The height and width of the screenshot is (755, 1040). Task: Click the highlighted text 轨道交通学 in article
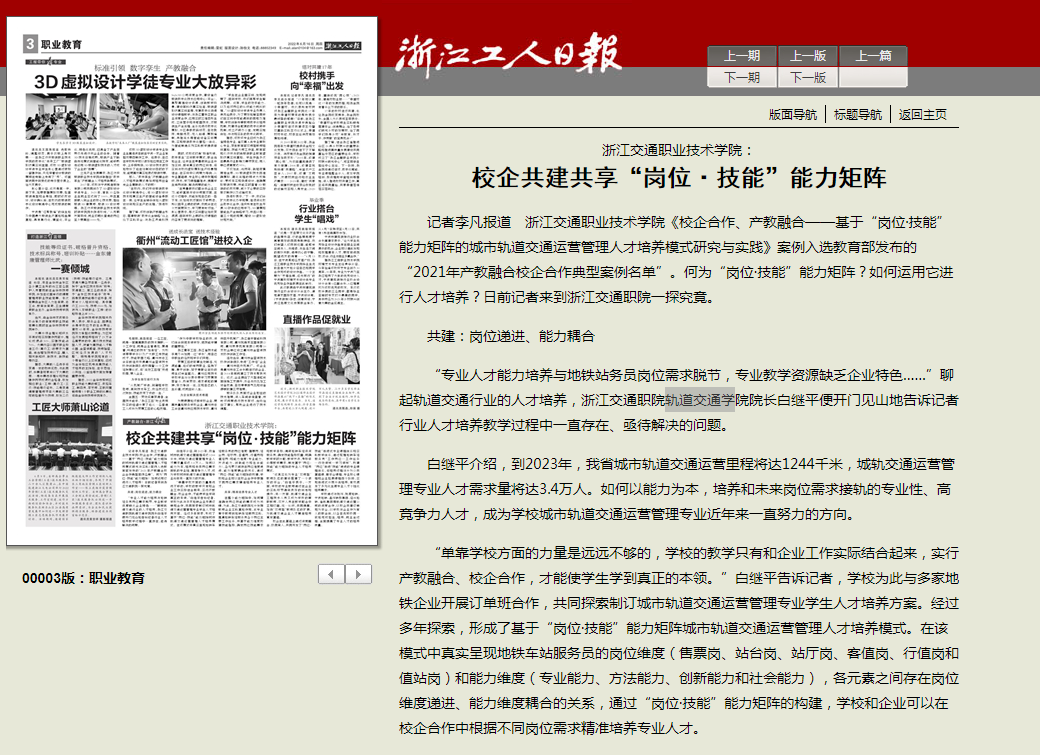click(700, 399)
